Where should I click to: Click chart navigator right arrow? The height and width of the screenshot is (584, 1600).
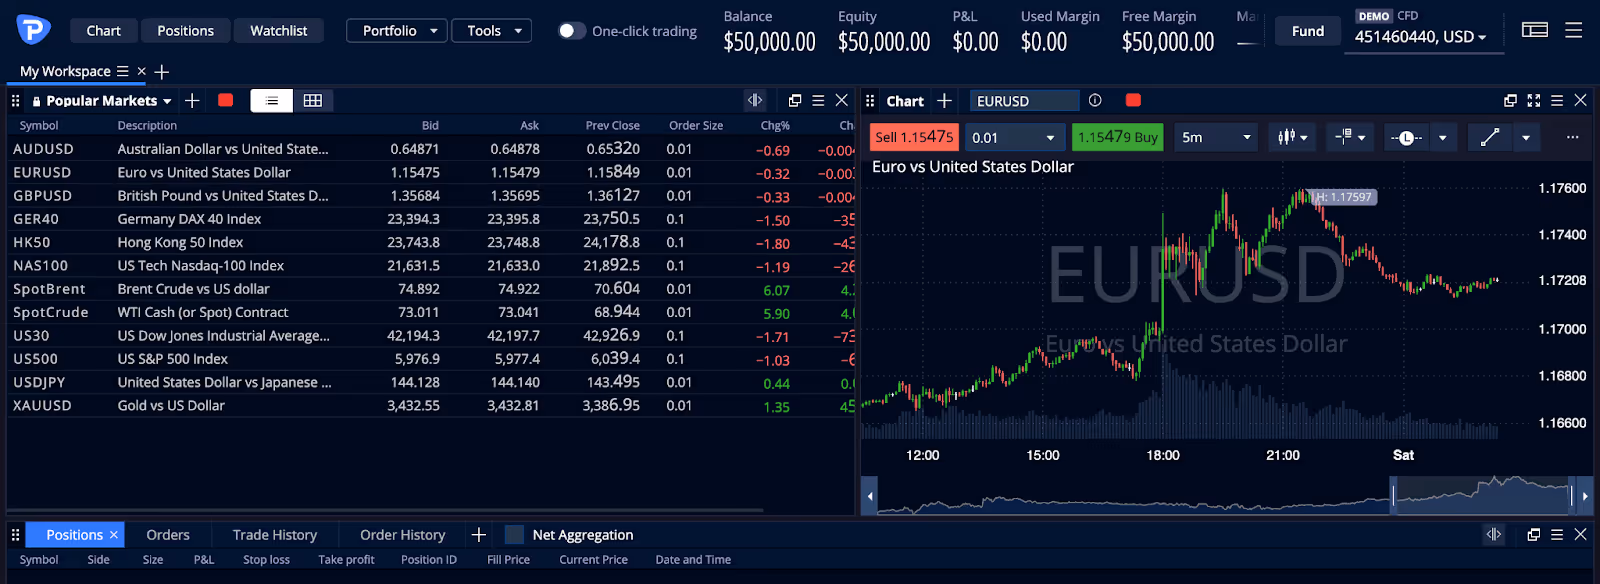[1585, 496]
